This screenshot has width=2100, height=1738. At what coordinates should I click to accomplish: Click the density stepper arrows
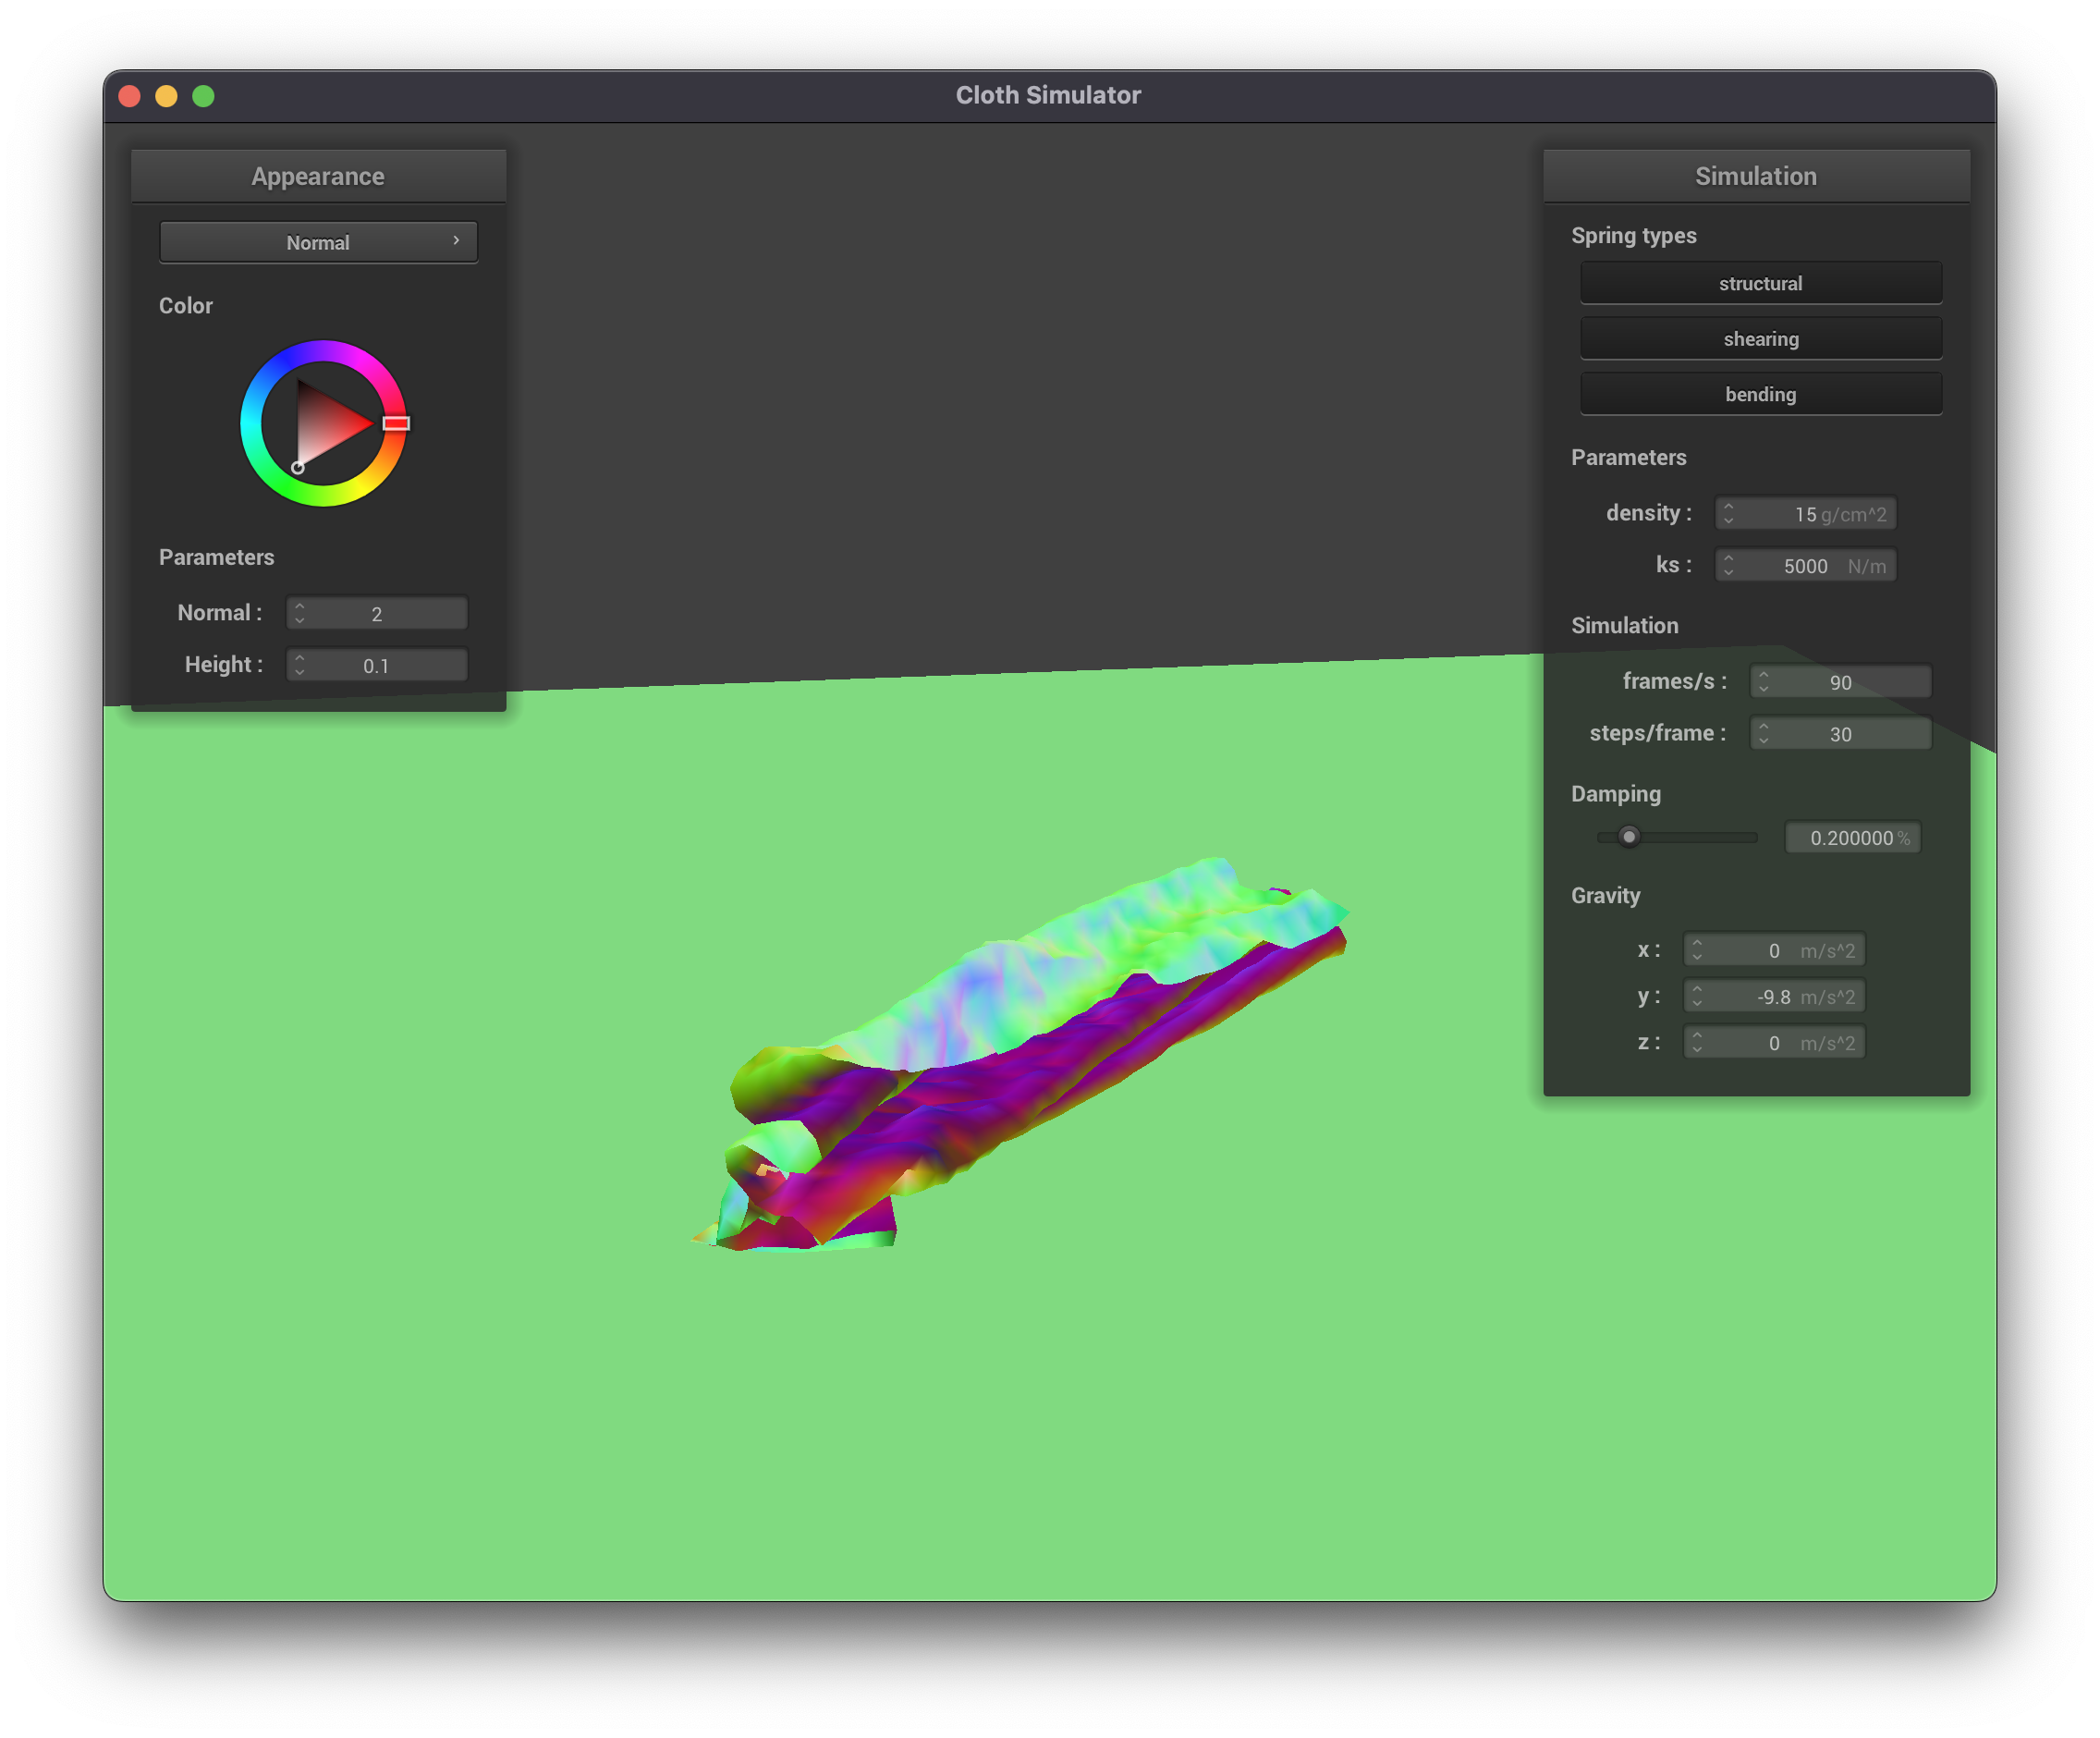pos(1728,514)
